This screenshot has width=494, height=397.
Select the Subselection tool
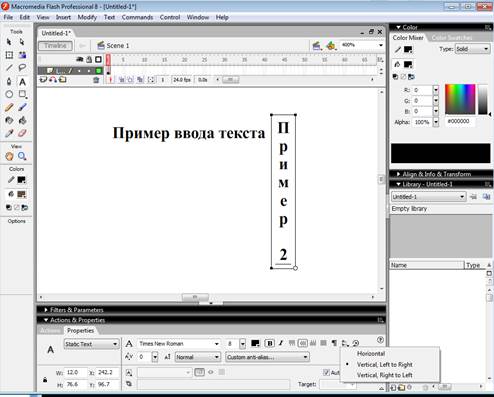click(22, 42)
